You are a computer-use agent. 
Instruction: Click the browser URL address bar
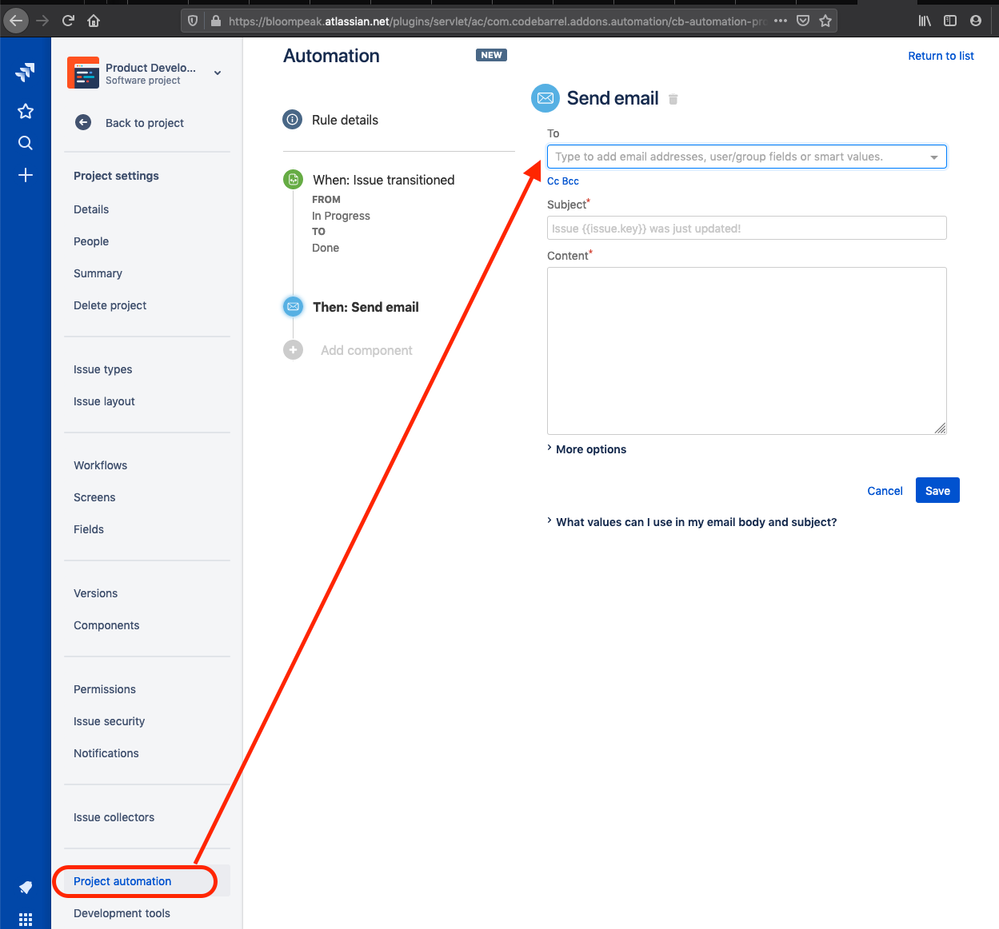click(497, 21)
